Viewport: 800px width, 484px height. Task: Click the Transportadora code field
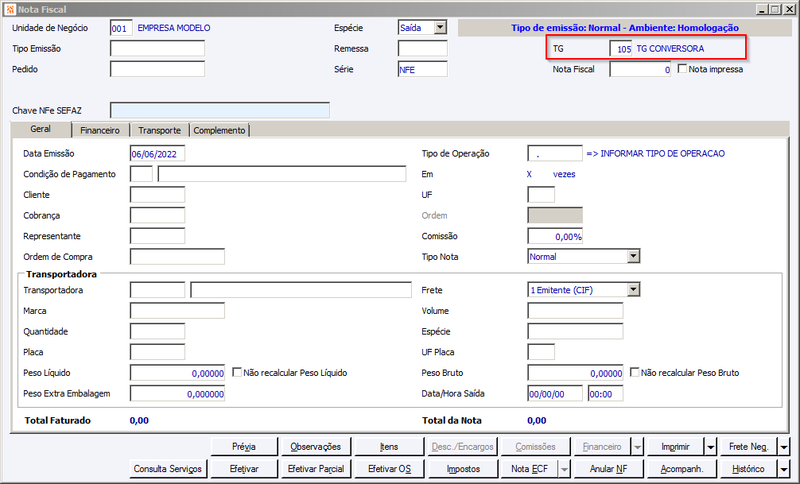tap(157, 290)
